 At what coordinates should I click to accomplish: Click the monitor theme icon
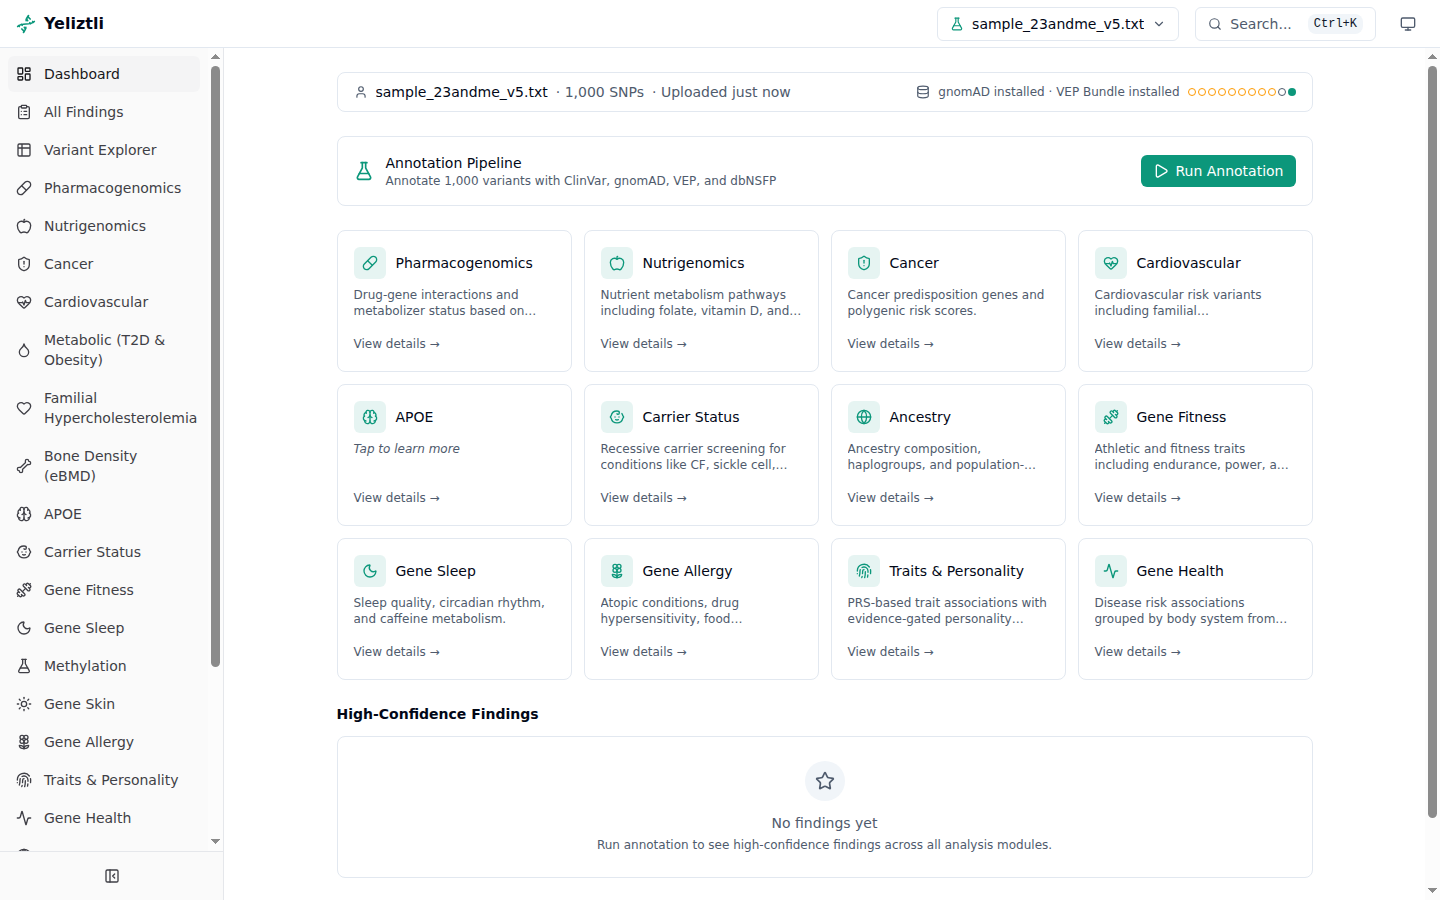tap(1408, 24)
